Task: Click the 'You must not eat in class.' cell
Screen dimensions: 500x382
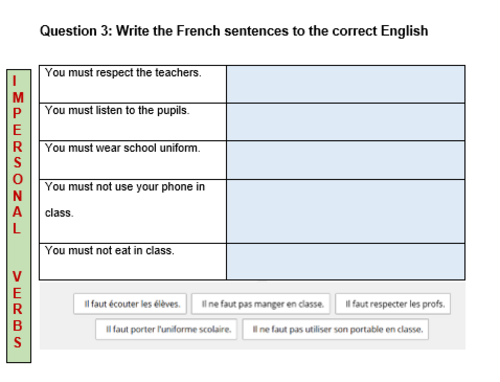Action: pyautogui.click(x=133, y=262)
